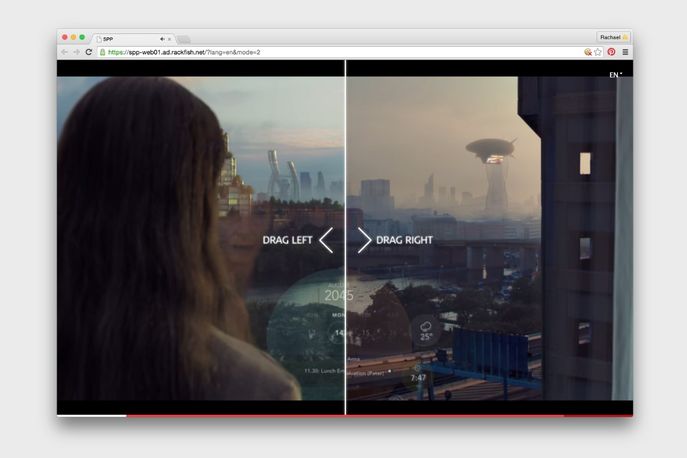Open the Chrome hamburger menu
The image size is (687, 458).
tap(625, 51)
